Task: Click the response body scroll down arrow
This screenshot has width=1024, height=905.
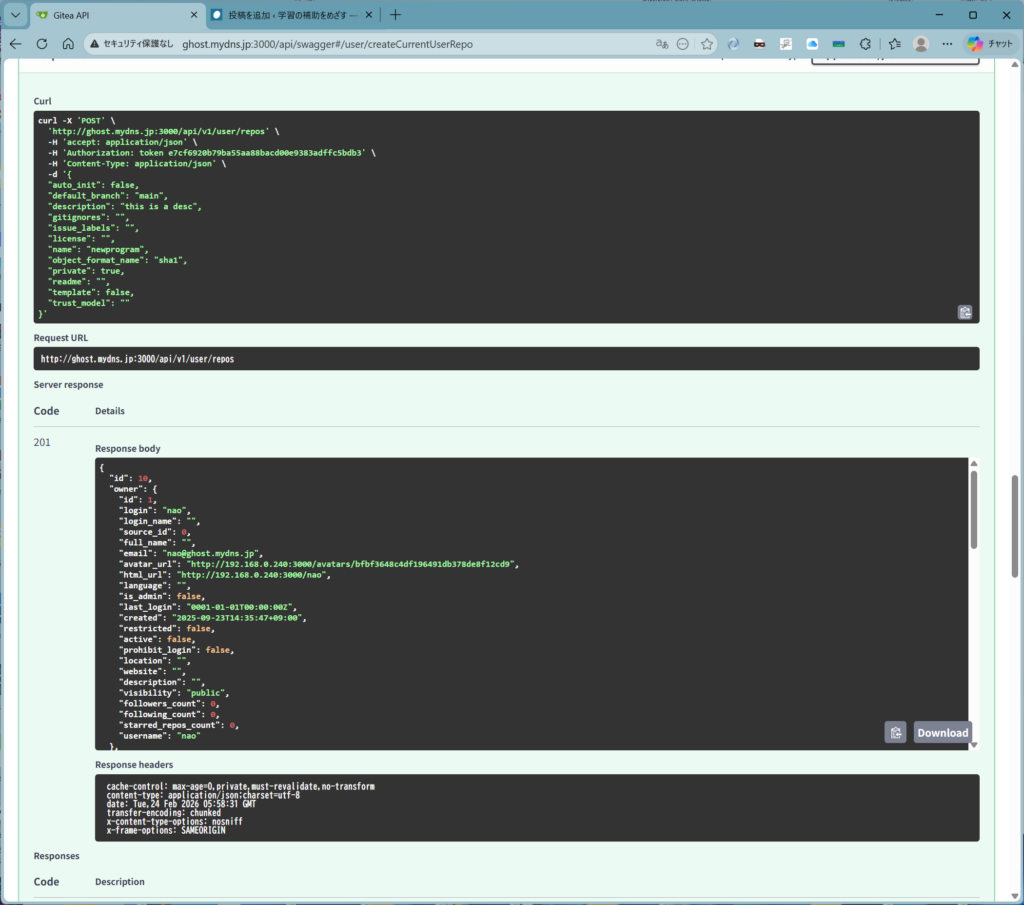Action: 974,744
